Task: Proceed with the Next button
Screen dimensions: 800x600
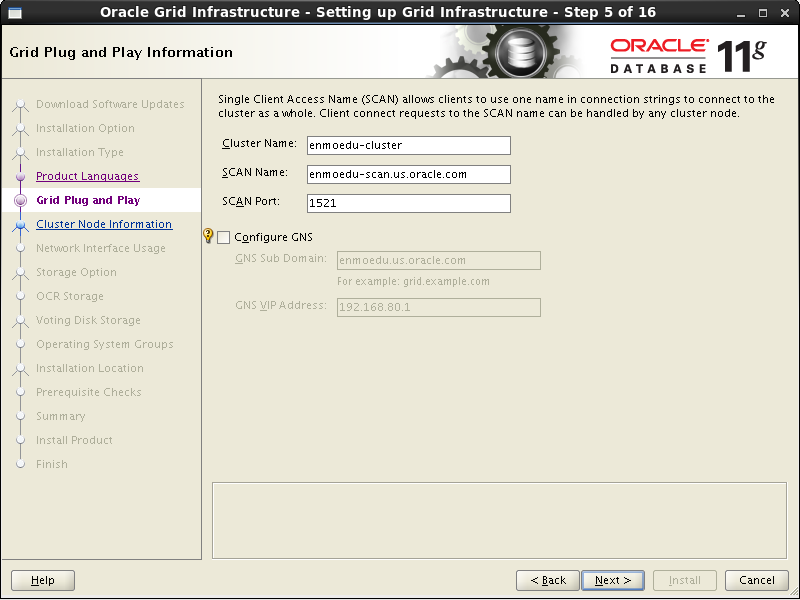Action: coord(613,580)
